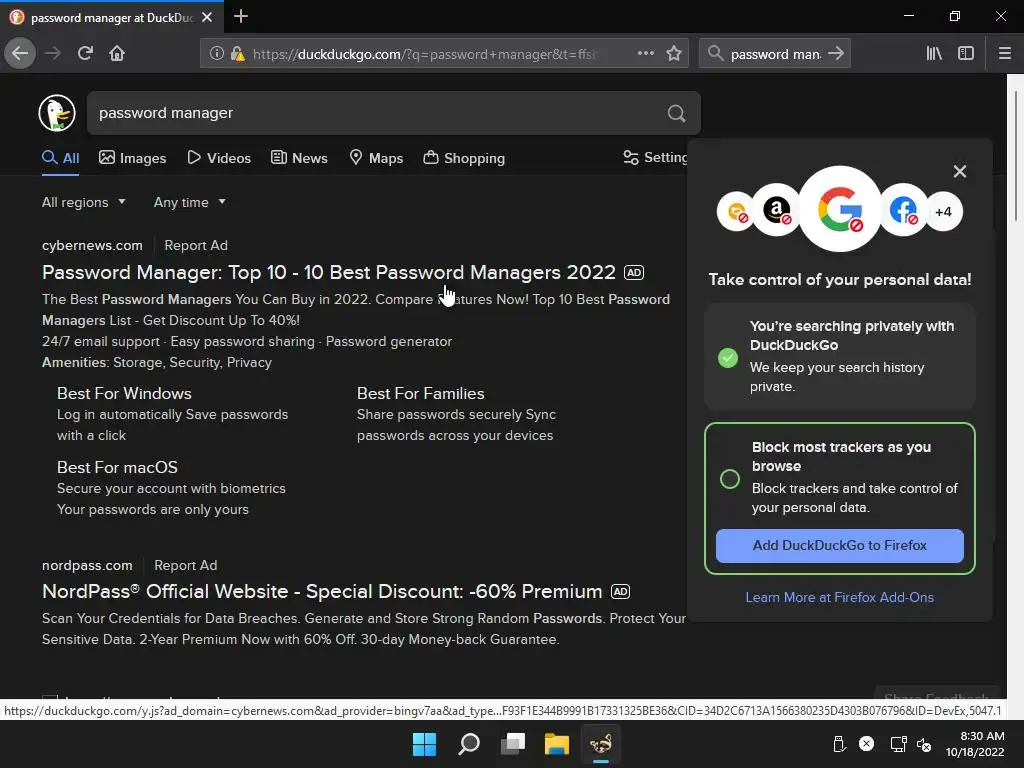Click the Firefox toolbar search box
Image resolution: width=1024 pixels, height=768 pixels.
(775, 54)
